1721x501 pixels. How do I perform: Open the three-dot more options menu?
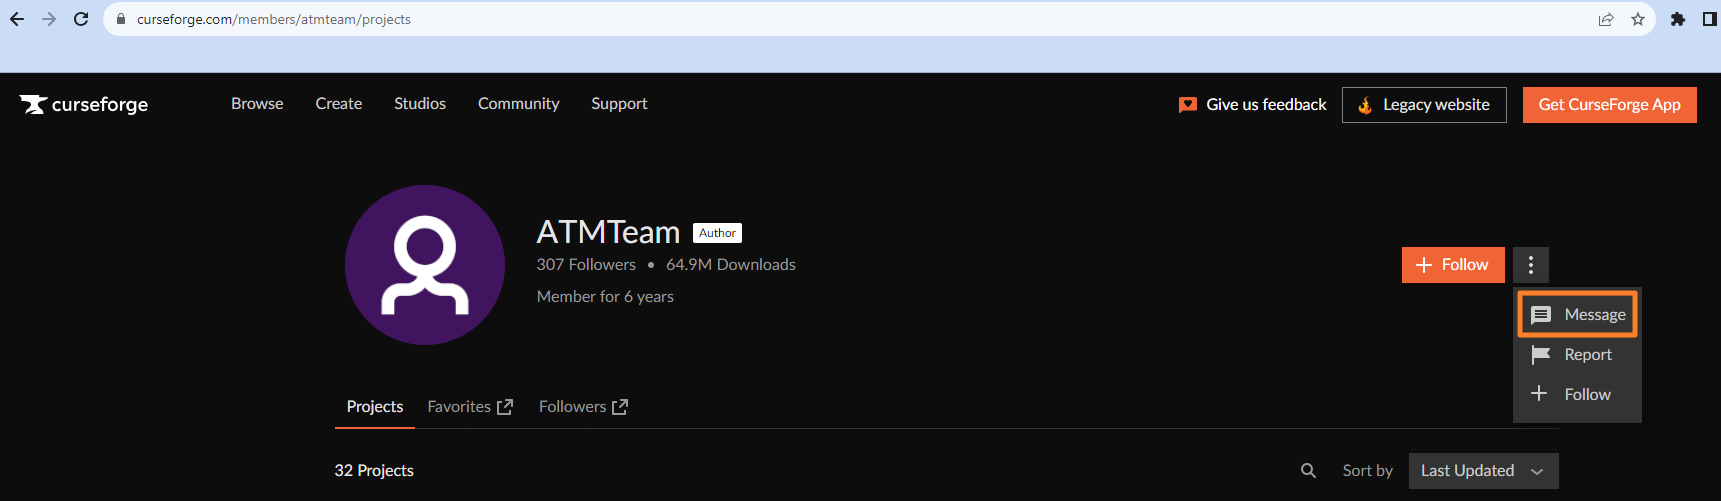pos(1531,265)
